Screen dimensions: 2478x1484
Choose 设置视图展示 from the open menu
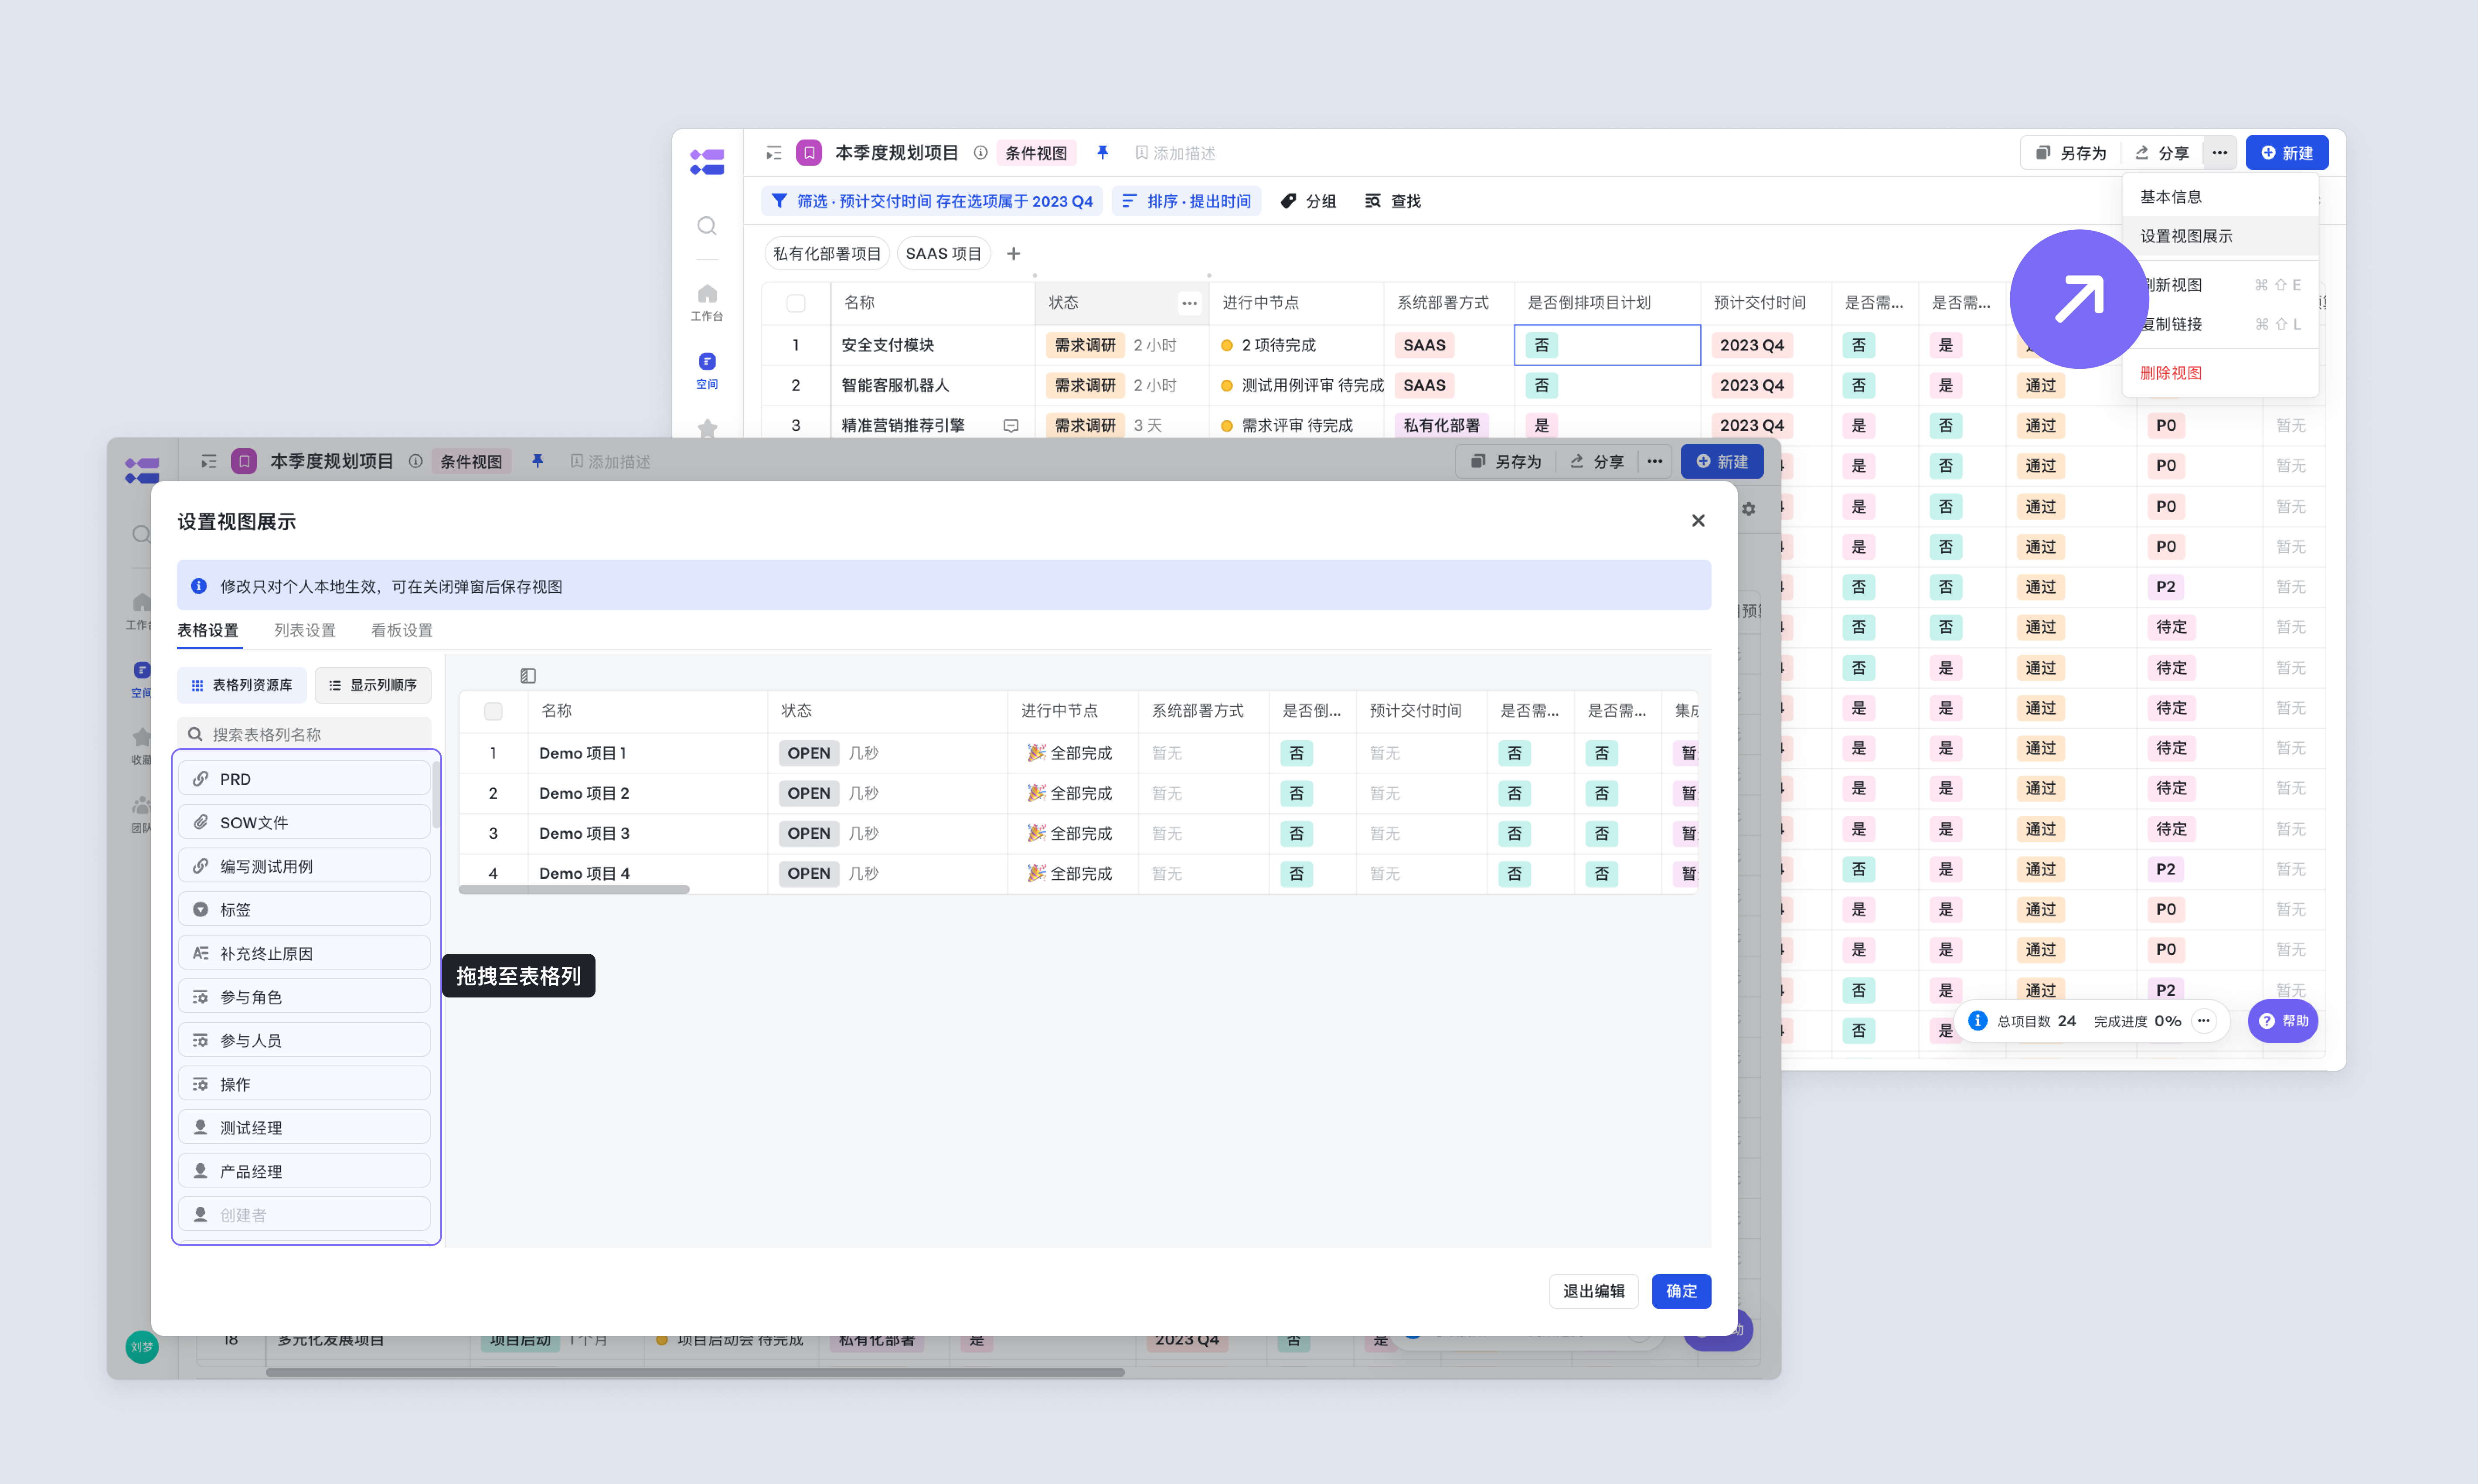pos(2220,236)
